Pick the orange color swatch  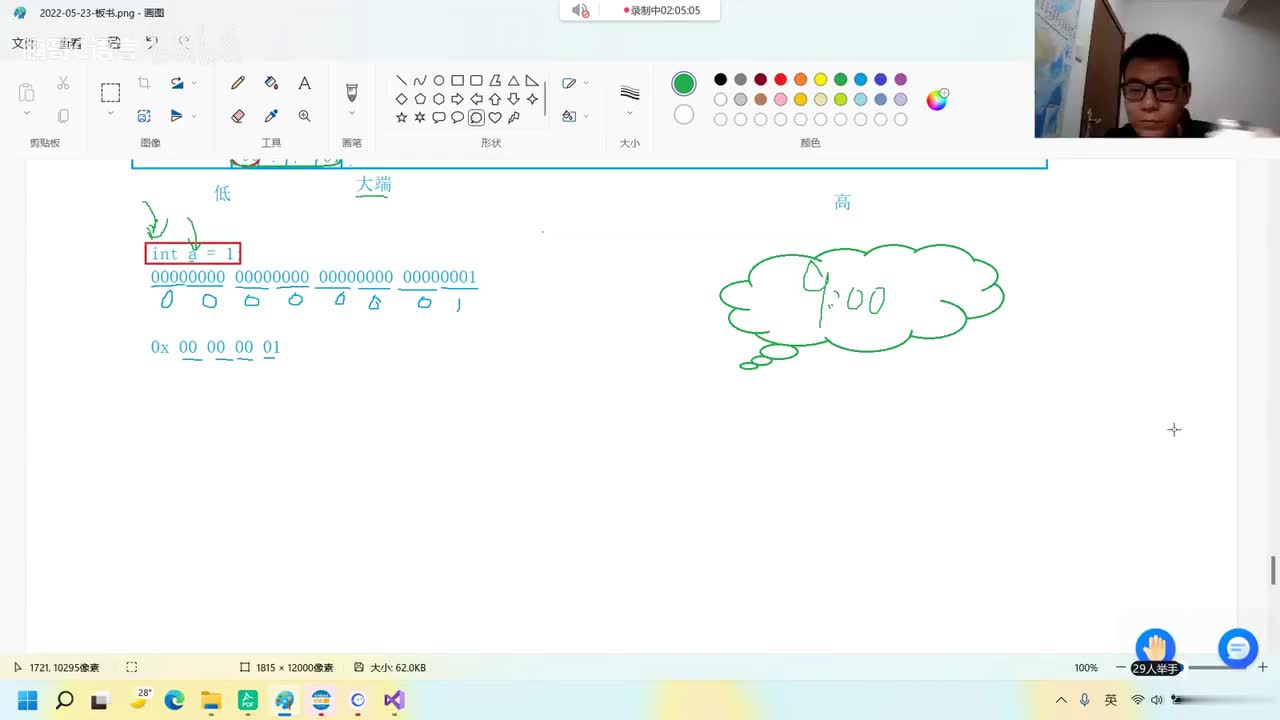pos(800,80)
